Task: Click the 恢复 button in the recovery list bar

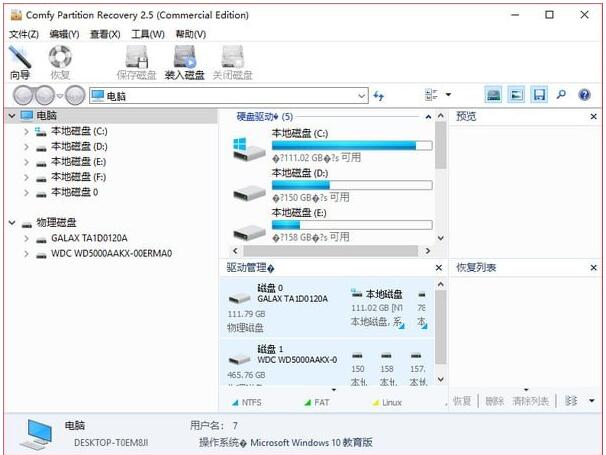Action: click(462, 401)
